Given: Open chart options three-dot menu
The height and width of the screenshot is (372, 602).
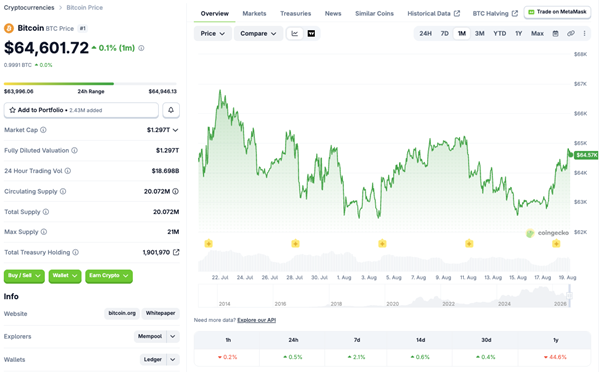Looking at the screenshot, I should click(x=584, y=34).
